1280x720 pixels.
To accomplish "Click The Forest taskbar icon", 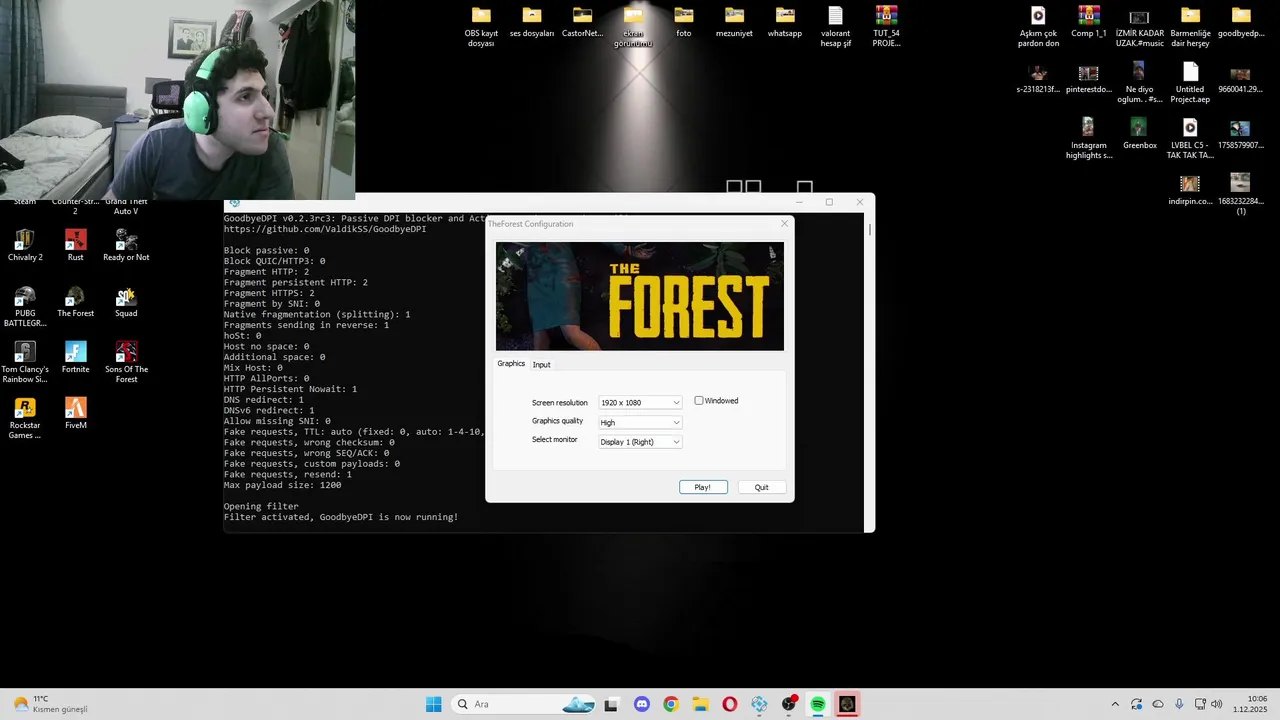I will coord(847,704).
